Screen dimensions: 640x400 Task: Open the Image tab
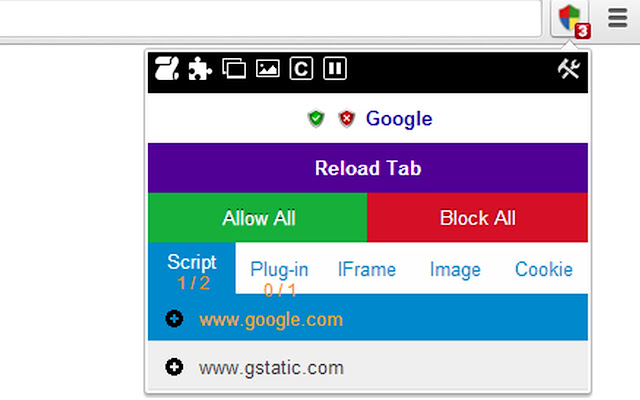pyautogui.click(x=455, y=270)
